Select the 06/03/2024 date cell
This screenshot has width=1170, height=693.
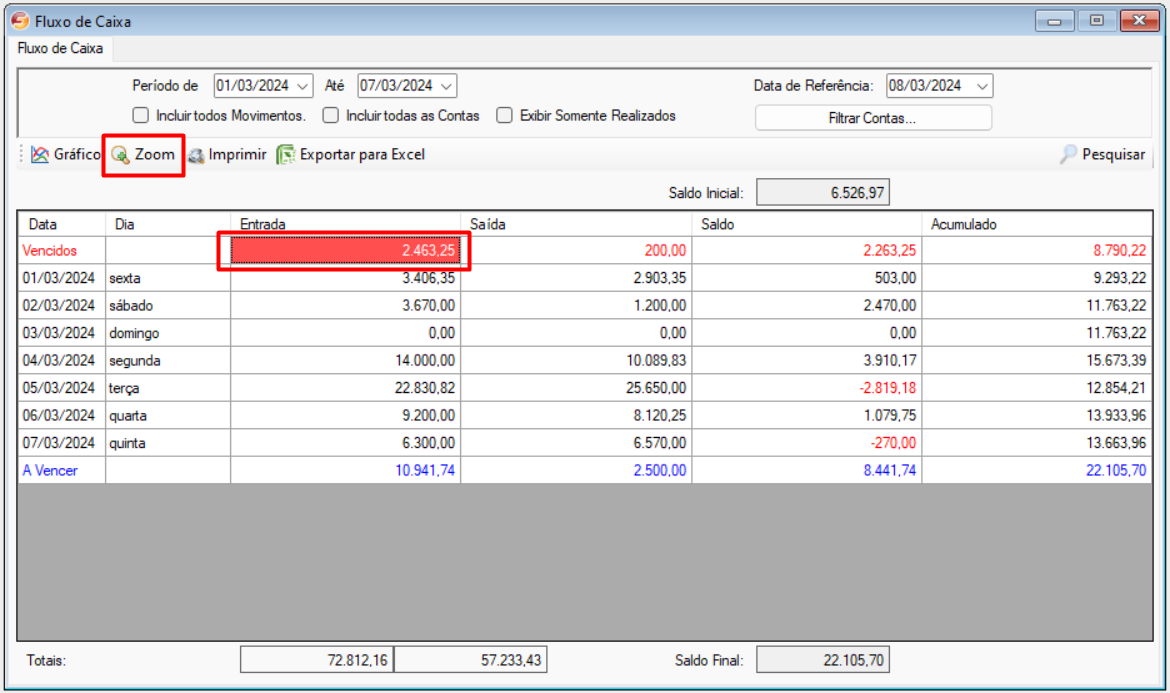62,416
